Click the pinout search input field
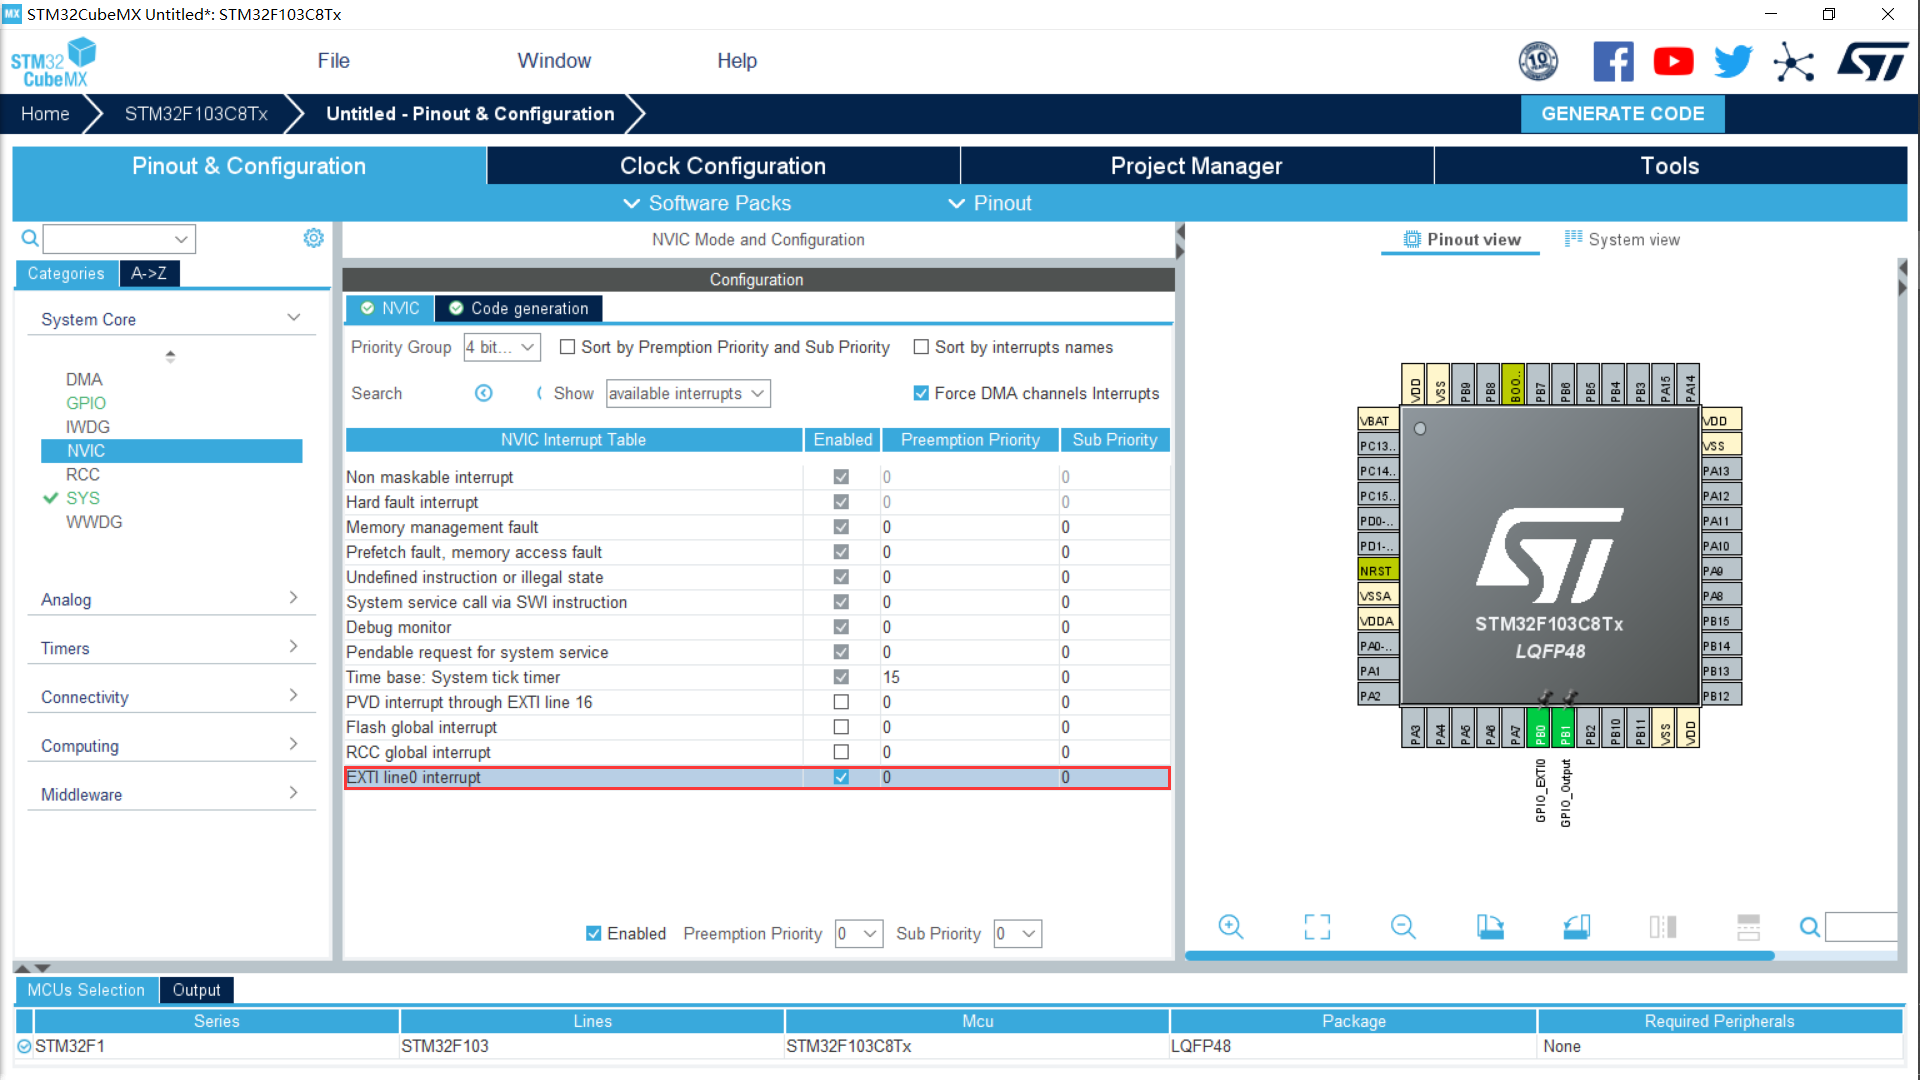The width and height of the screenshot is (1920, 1080). coord(1861,927)
